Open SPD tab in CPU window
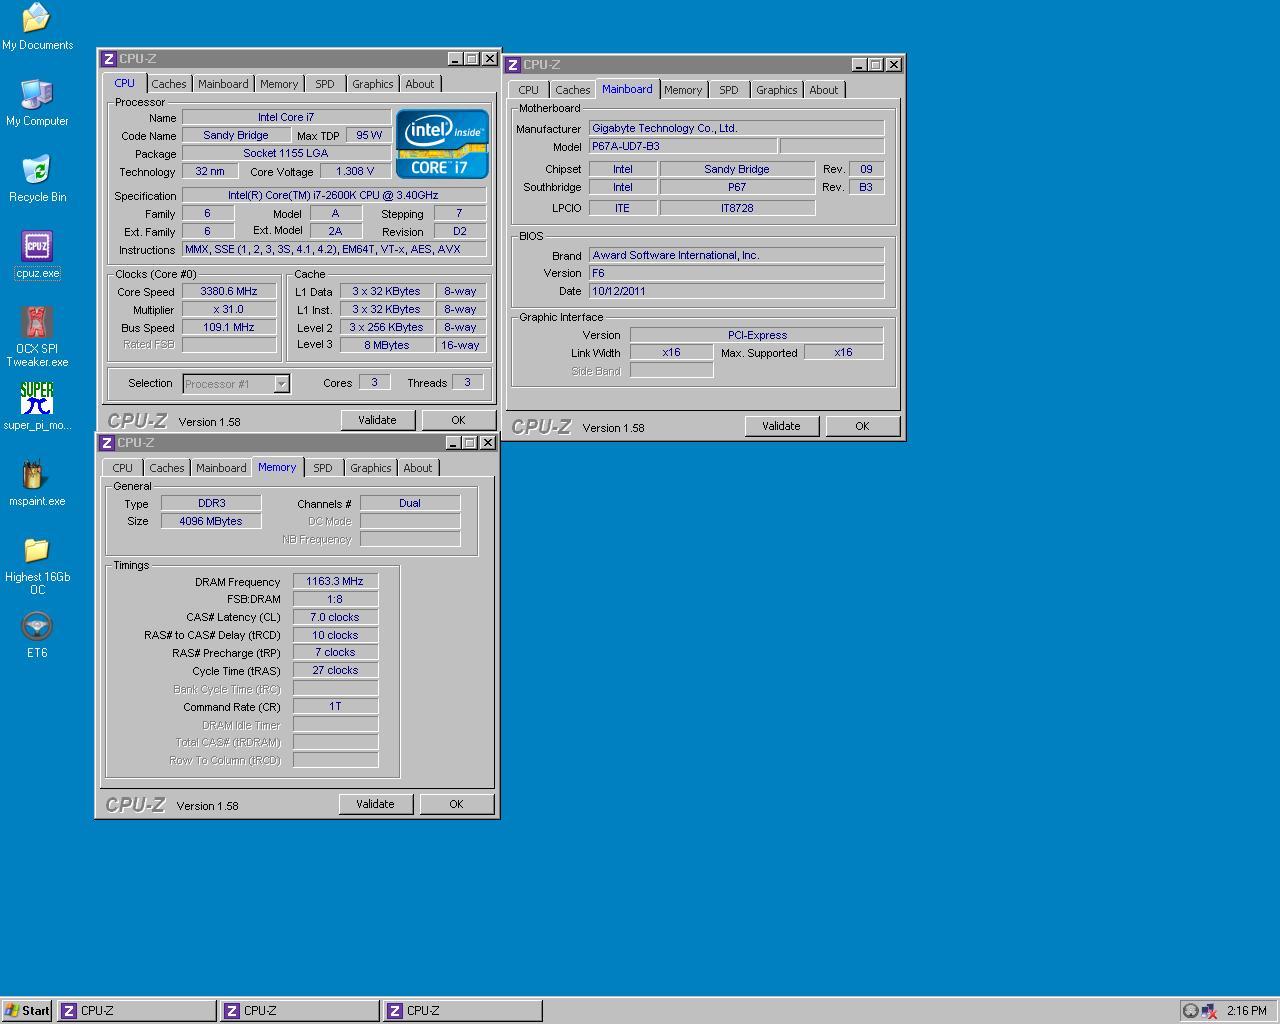Viewport: 1280px width, 1024px height. click(x=325, y=84)
